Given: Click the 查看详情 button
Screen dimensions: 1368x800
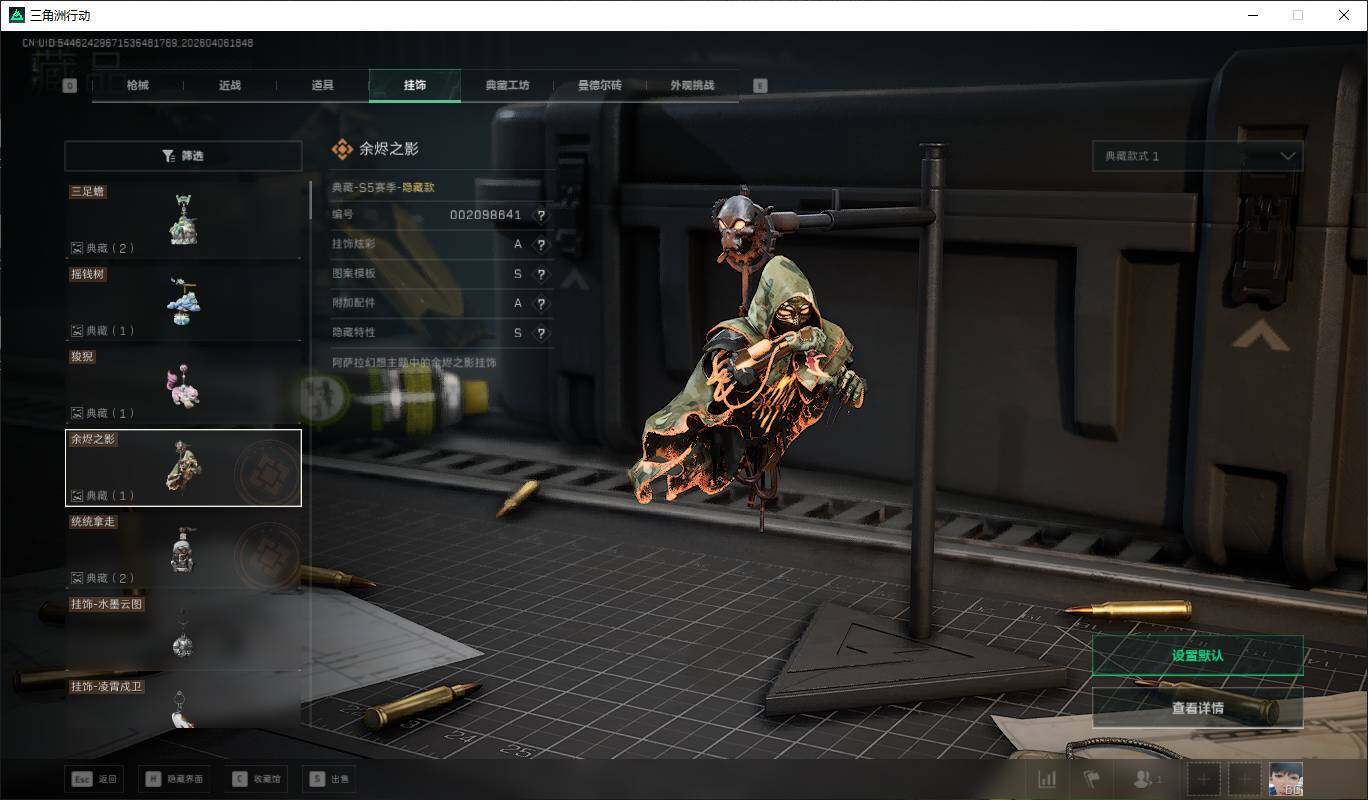Looking at the screenshot, I should [x=1197, y=708].
